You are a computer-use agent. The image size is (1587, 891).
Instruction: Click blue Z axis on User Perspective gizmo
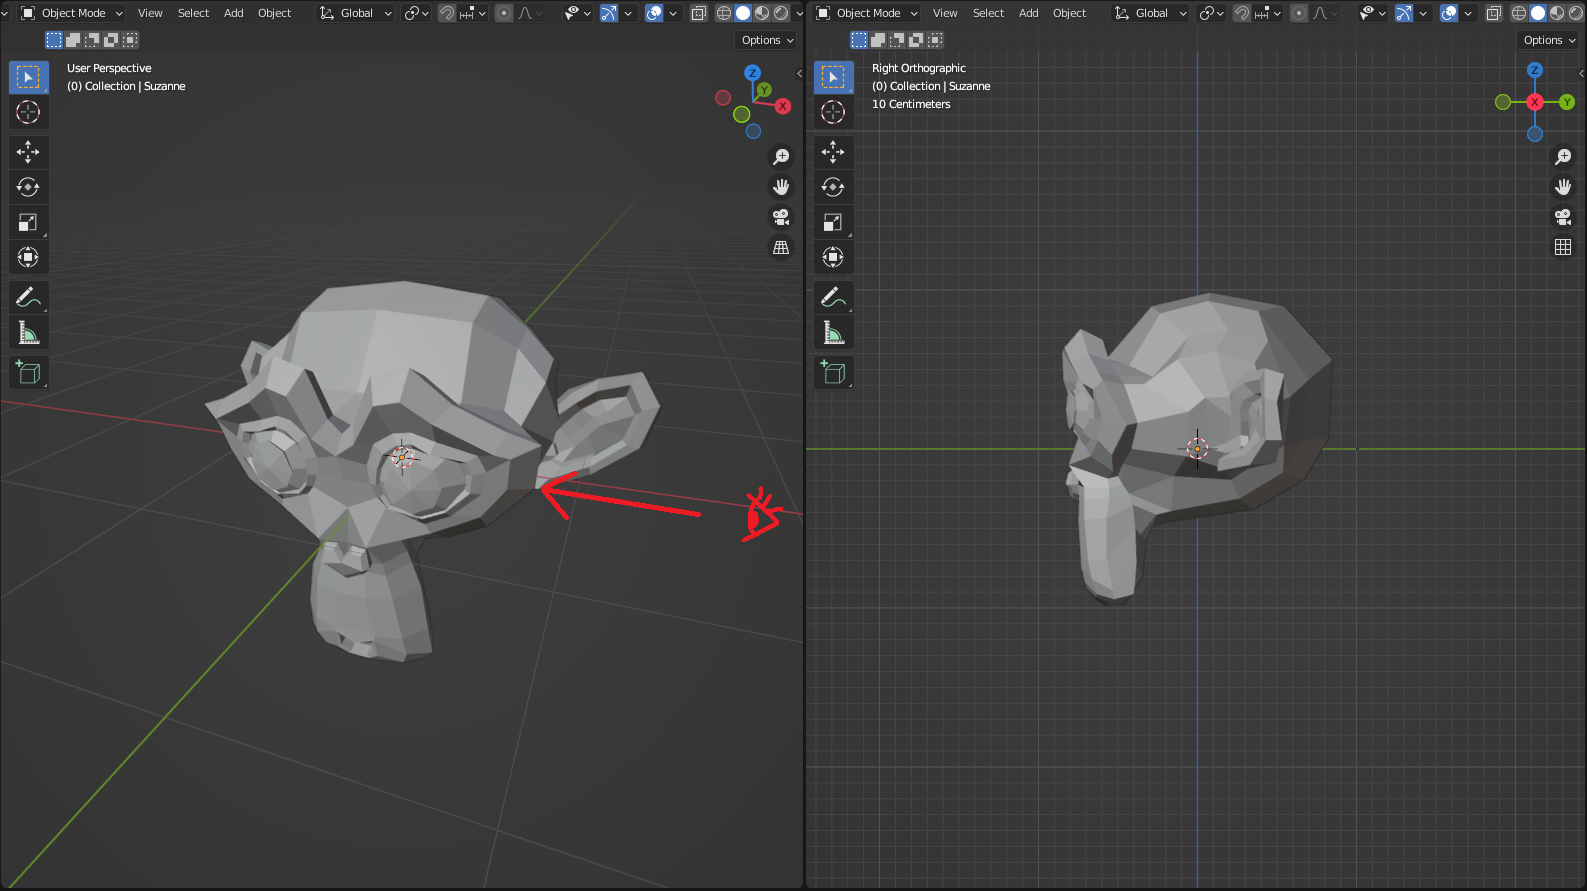tap(752, 73)
